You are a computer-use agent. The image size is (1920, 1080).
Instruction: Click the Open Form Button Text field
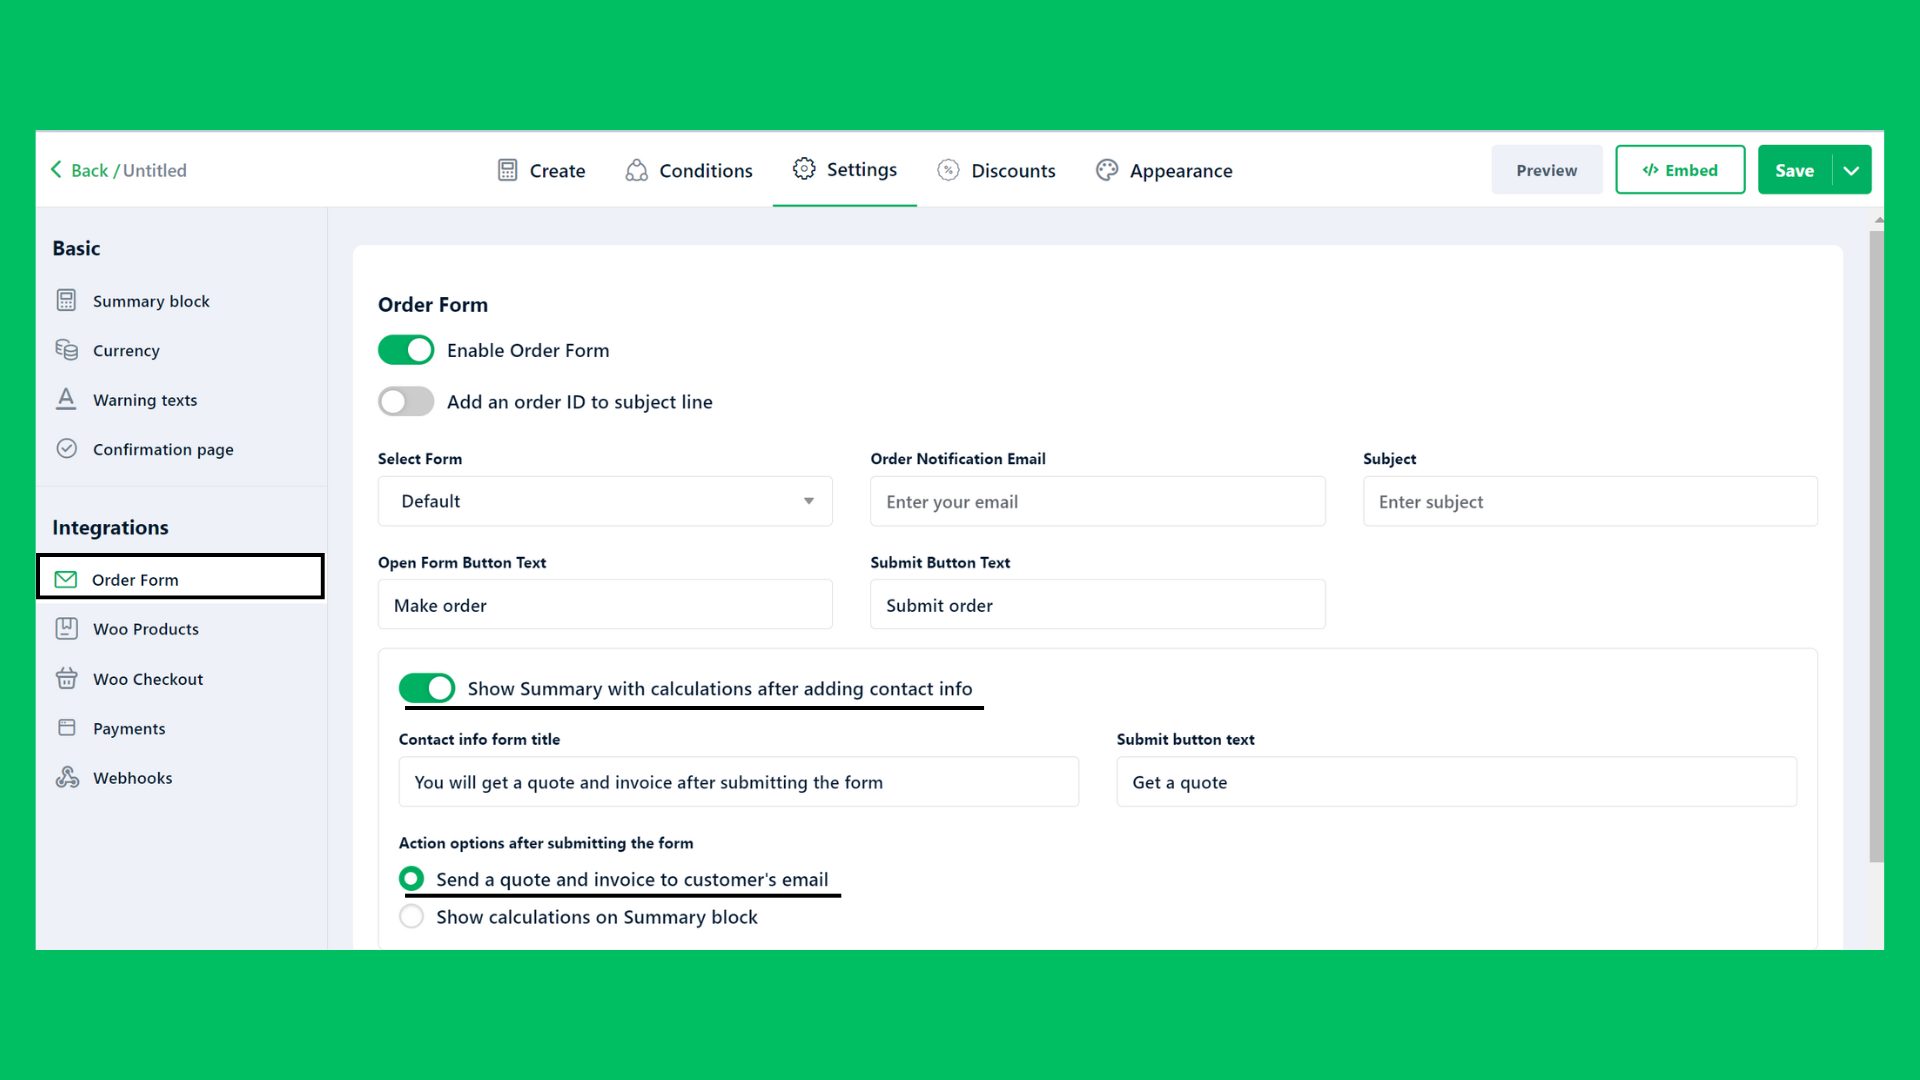click(605, 604)
